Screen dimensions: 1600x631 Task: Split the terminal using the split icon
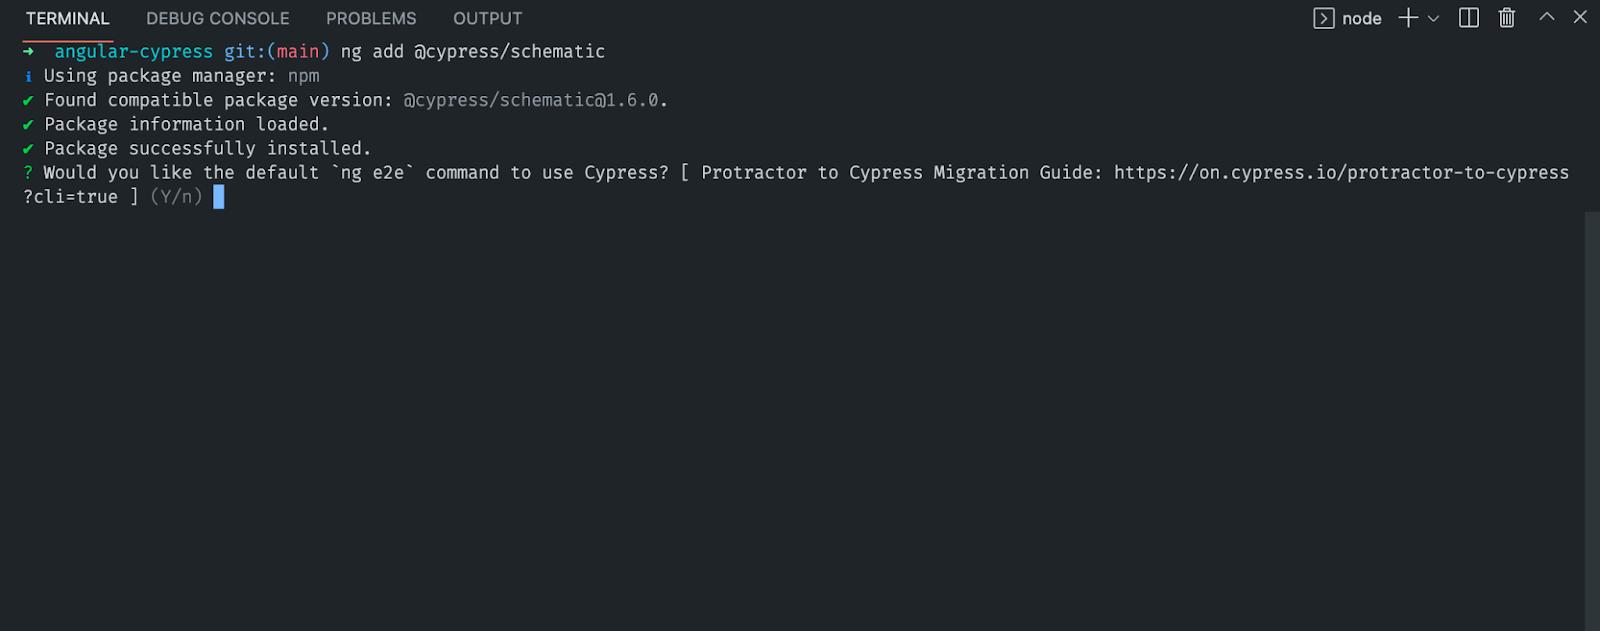coord(1469,18)
